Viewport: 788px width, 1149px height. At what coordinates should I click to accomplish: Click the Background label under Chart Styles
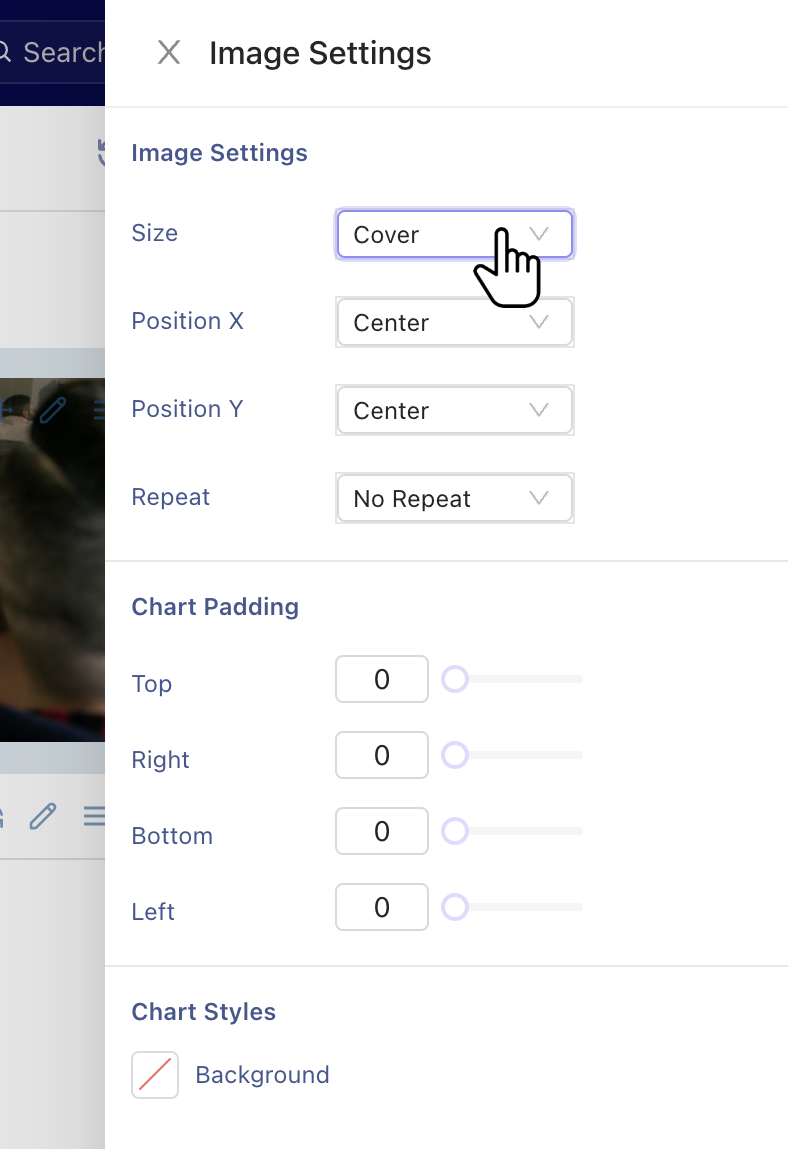[x=262, y=1074]
